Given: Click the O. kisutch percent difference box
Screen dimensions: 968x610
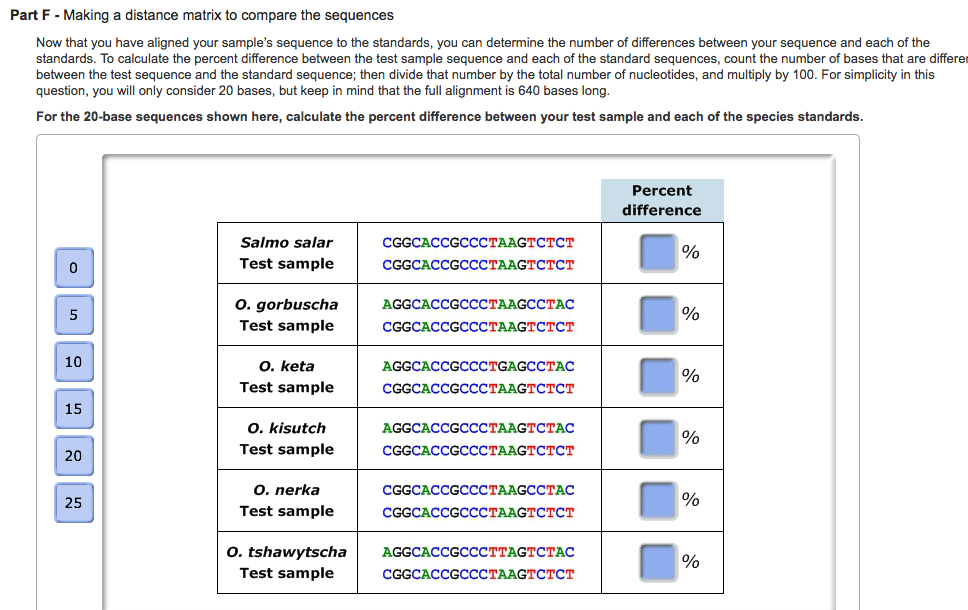Looking at the screenshot, I should [x=659, y=438].
